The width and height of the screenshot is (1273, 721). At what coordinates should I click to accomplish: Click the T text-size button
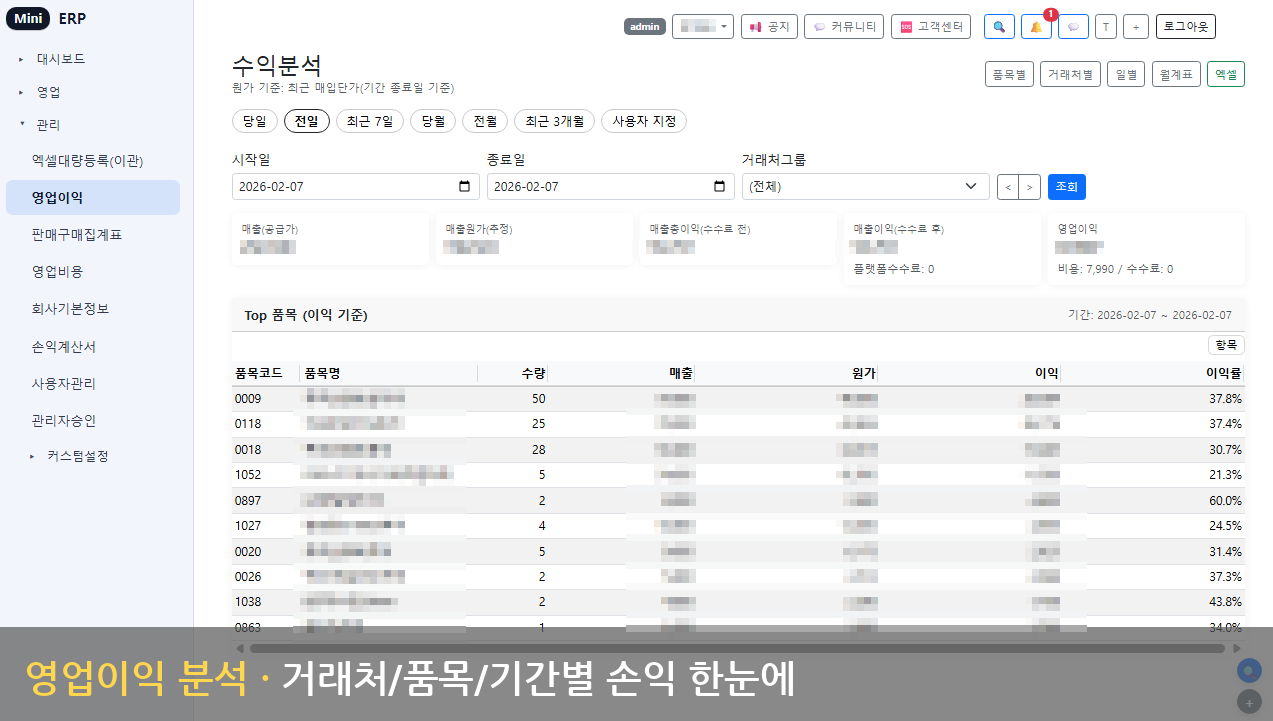(1106, 27)
